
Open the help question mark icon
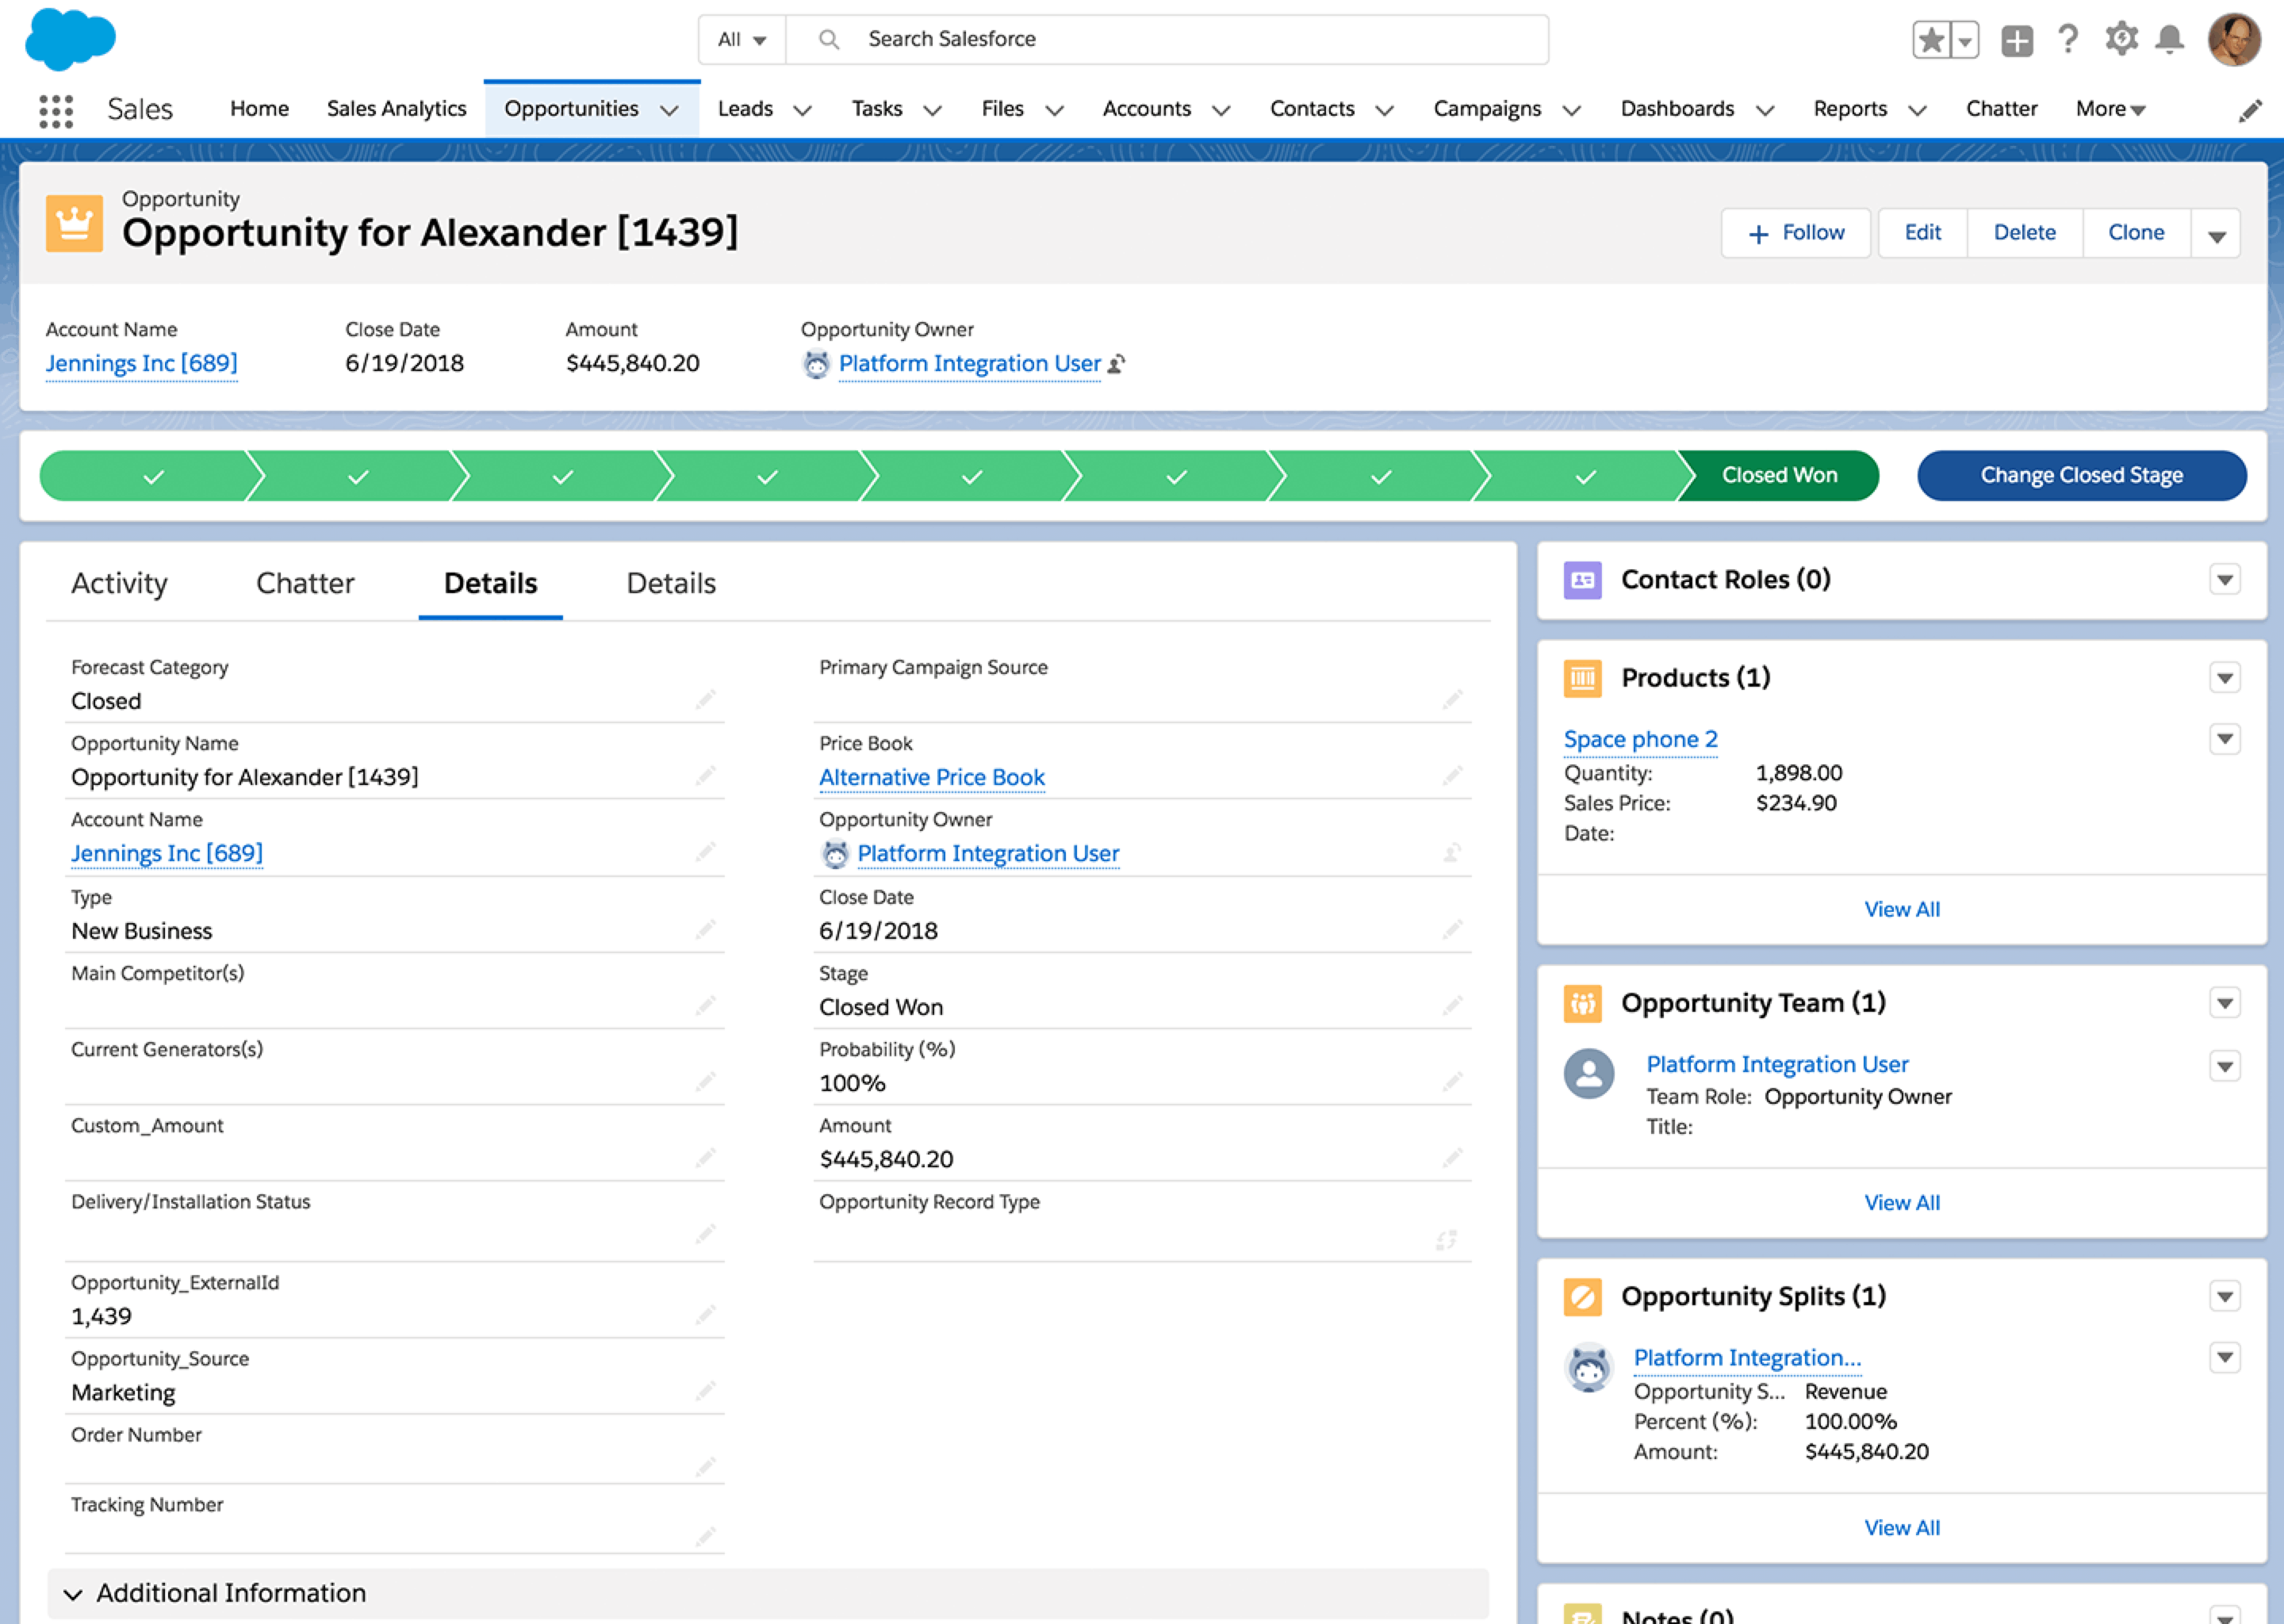(x=2068, y=40)
